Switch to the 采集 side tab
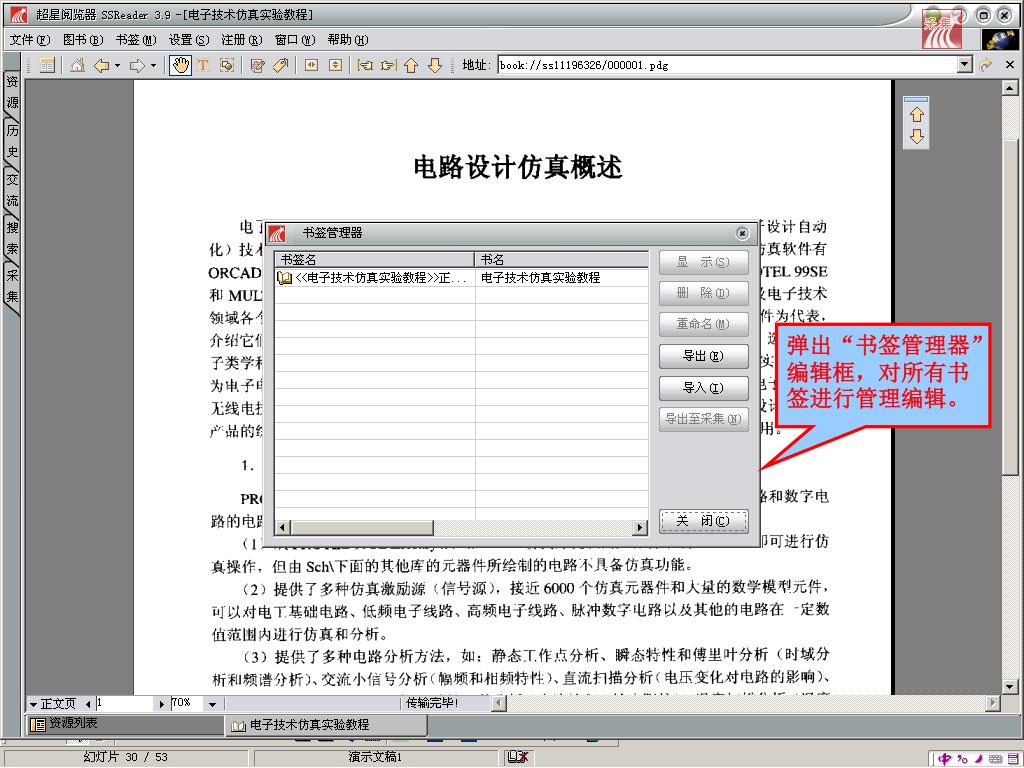This screenshot has height=768, width=1024. click(12, 286)
